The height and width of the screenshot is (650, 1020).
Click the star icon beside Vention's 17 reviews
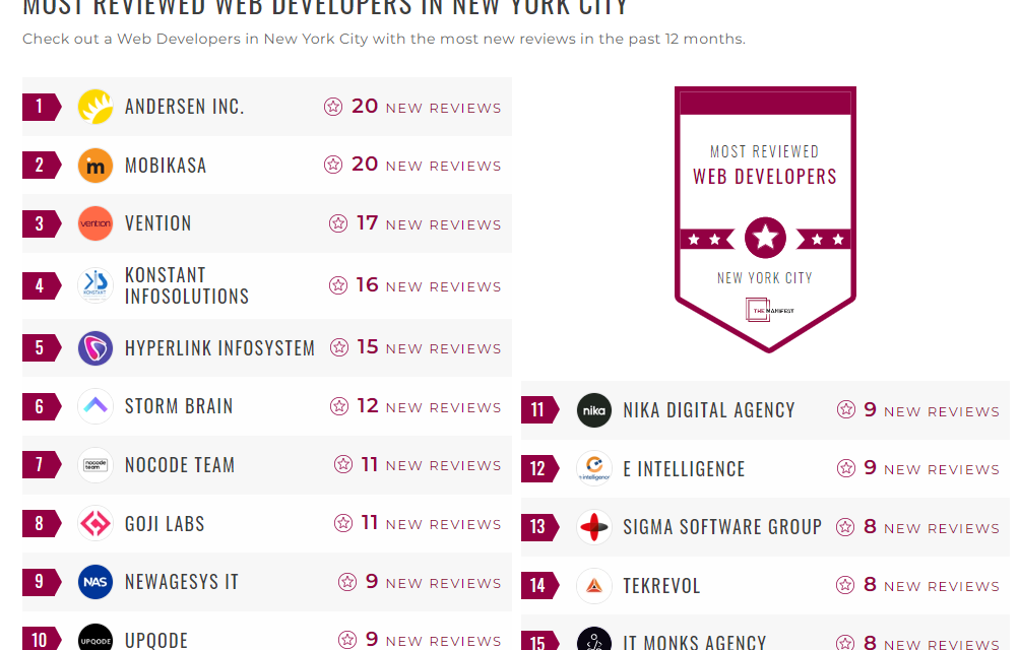click(338, 224)
